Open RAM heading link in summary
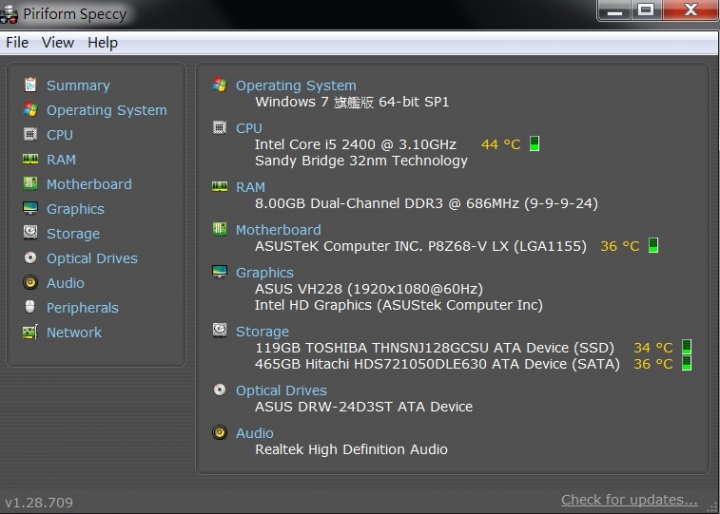720x514 pixels. [250, 187]
